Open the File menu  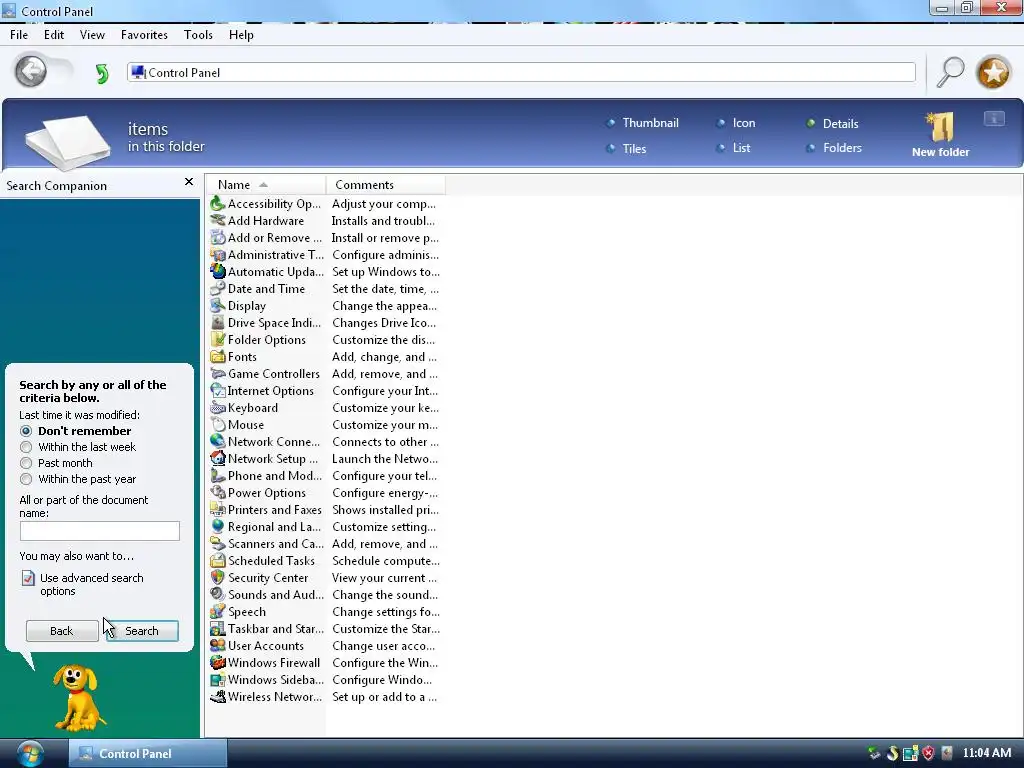pos(19,35)
